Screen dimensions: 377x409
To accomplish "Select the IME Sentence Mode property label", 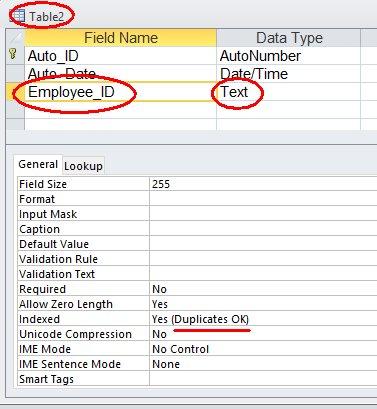I will click(70, 364).
